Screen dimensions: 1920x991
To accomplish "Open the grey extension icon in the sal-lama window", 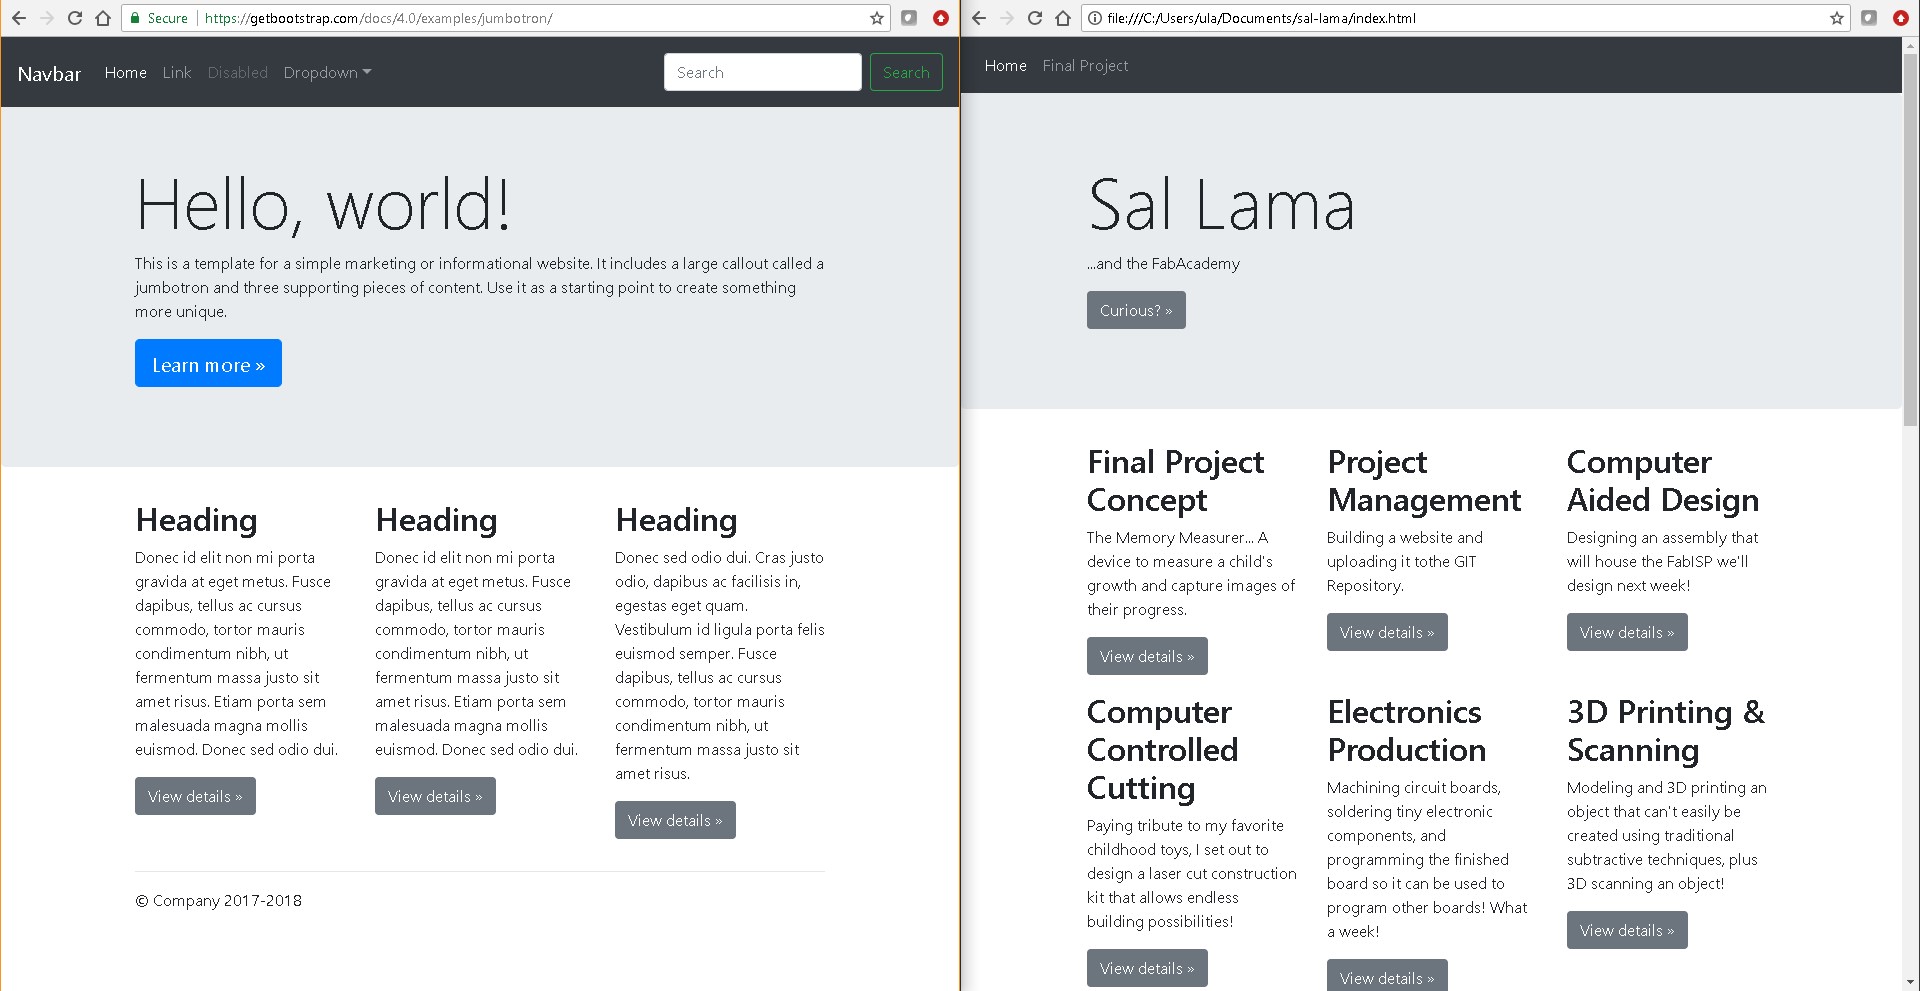I will (1869, 18).
